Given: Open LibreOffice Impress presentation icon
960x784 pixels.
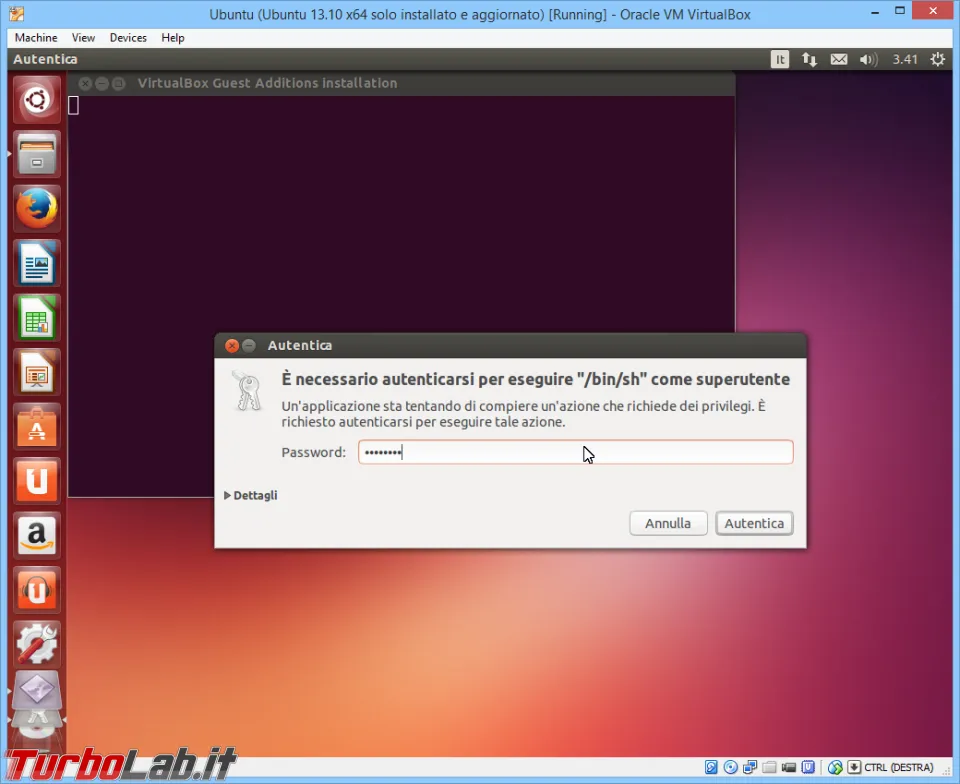Looking at the screenshot, I should [37, 372].
